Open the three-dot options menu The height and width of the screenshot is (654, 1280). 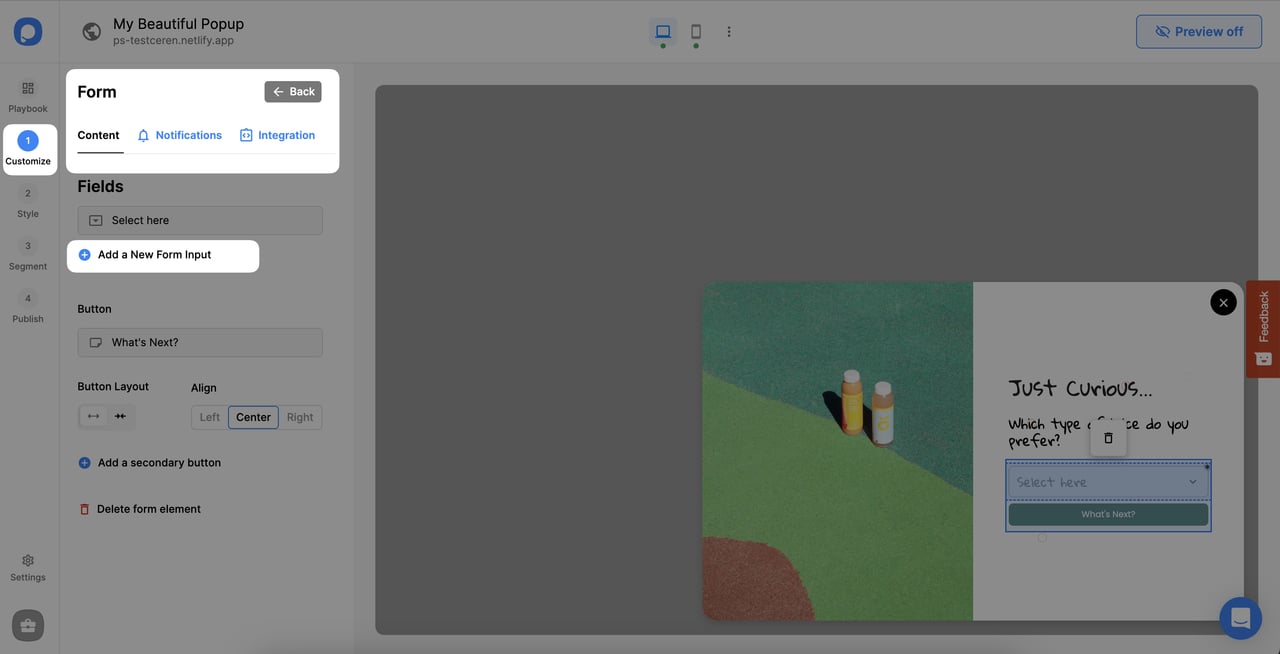pos(728,31)
